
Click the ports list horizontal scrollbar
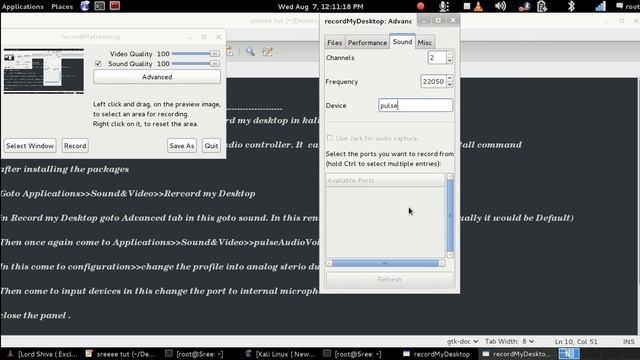tap(385, 263)
